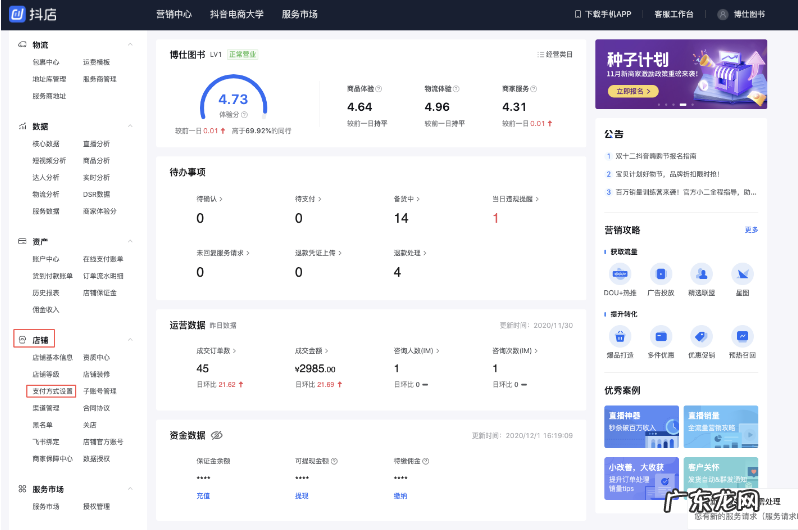Open the 精选联盟 icon
Image resolution: width=798 pixels, height=530 pixels.
click(702, 274)
